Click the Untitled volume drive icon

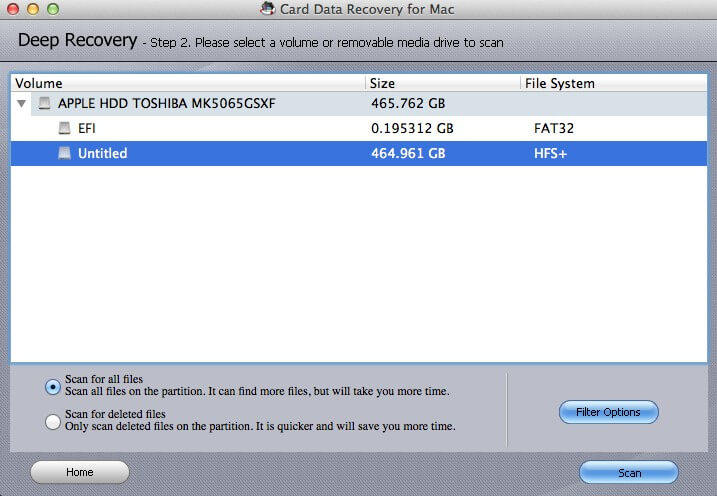[64, 153]
